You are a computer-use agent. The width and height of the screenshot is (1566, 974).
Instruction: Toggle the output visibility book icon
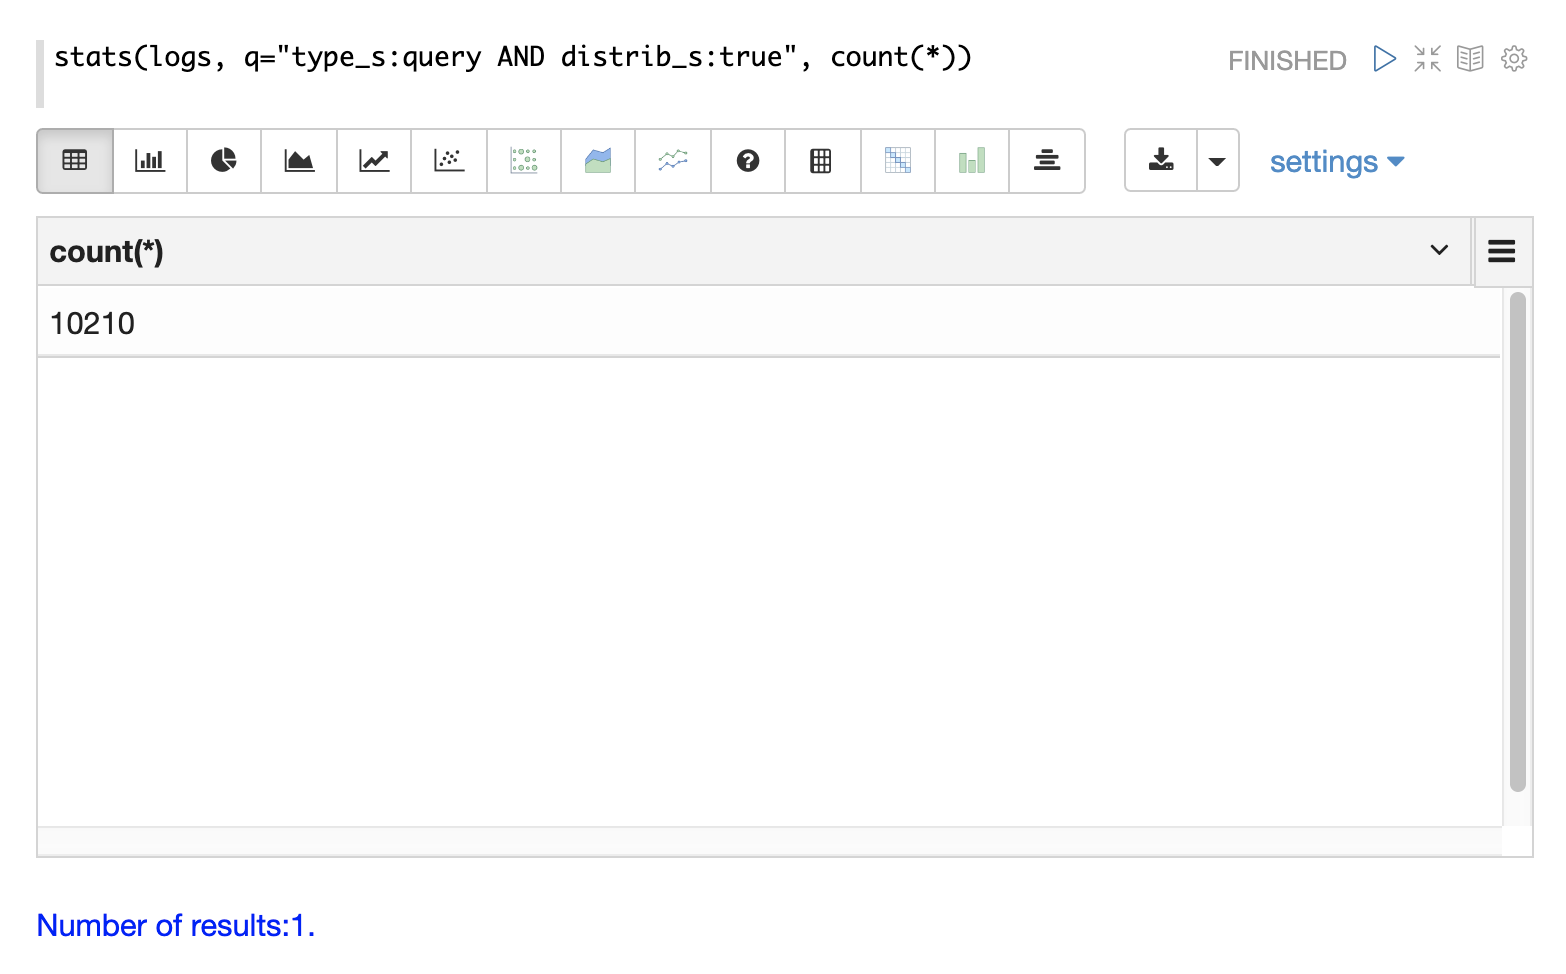[1470, 59]
